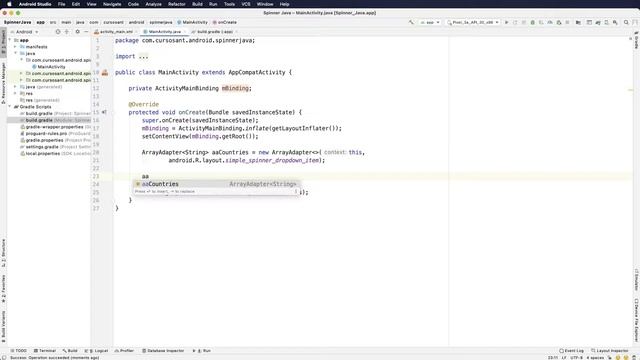Open the Gradle side panel

[636, 40]
